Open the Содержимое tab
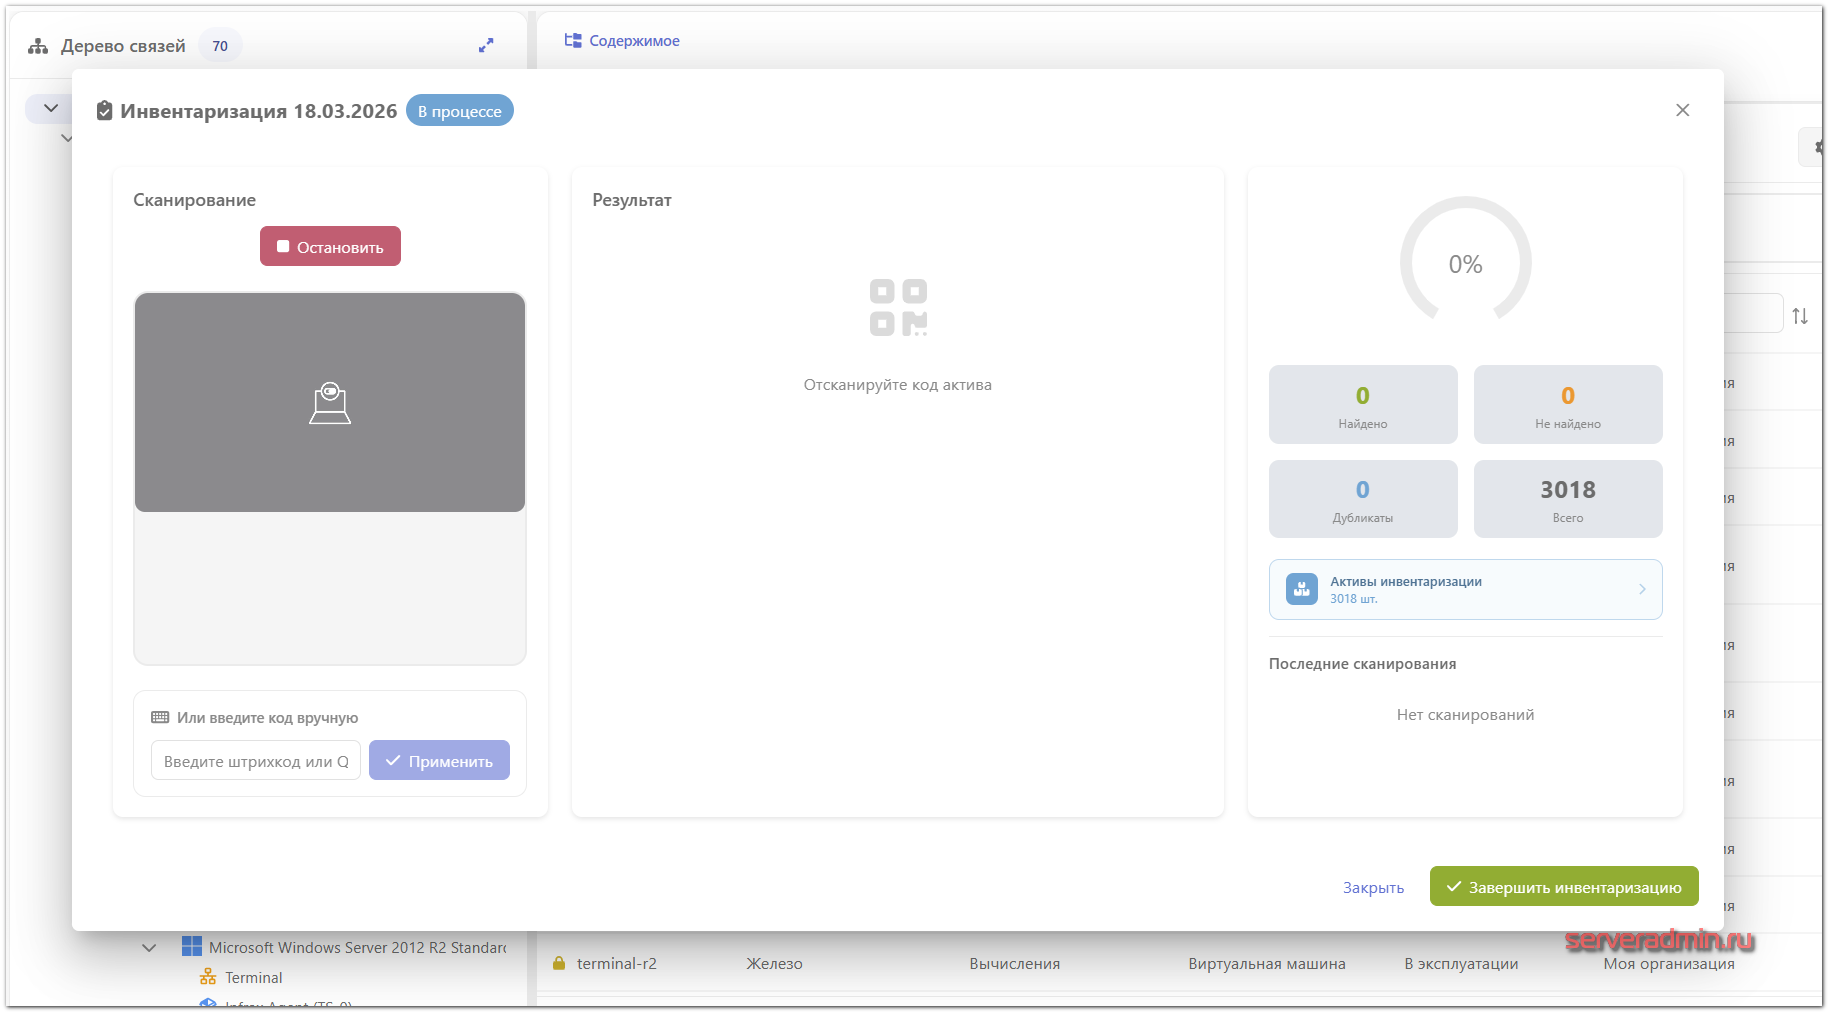 click(622, 41)
